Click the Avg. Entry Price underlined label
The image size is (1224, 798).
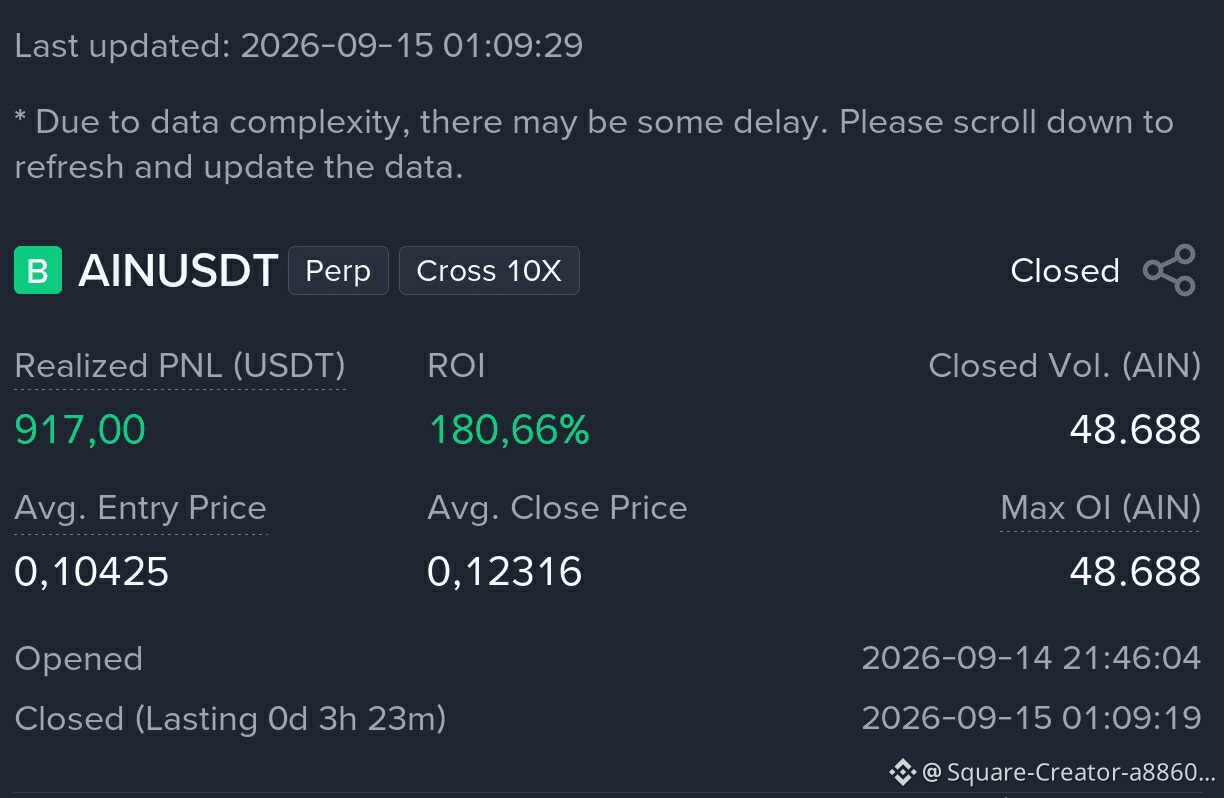click(x=141, y=508)
